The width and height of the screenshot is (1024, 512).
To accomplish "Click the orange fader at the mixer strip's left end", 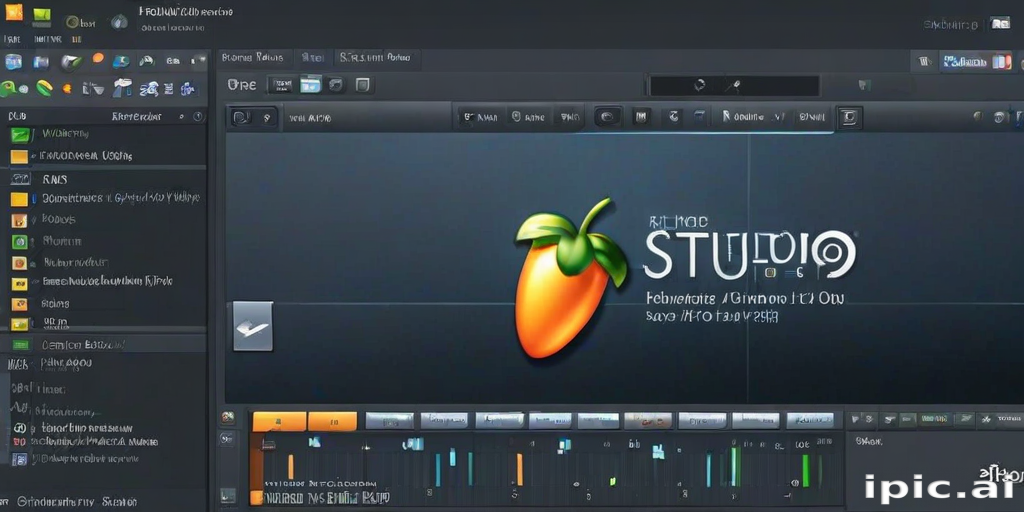I will click(x=291, y=467).
